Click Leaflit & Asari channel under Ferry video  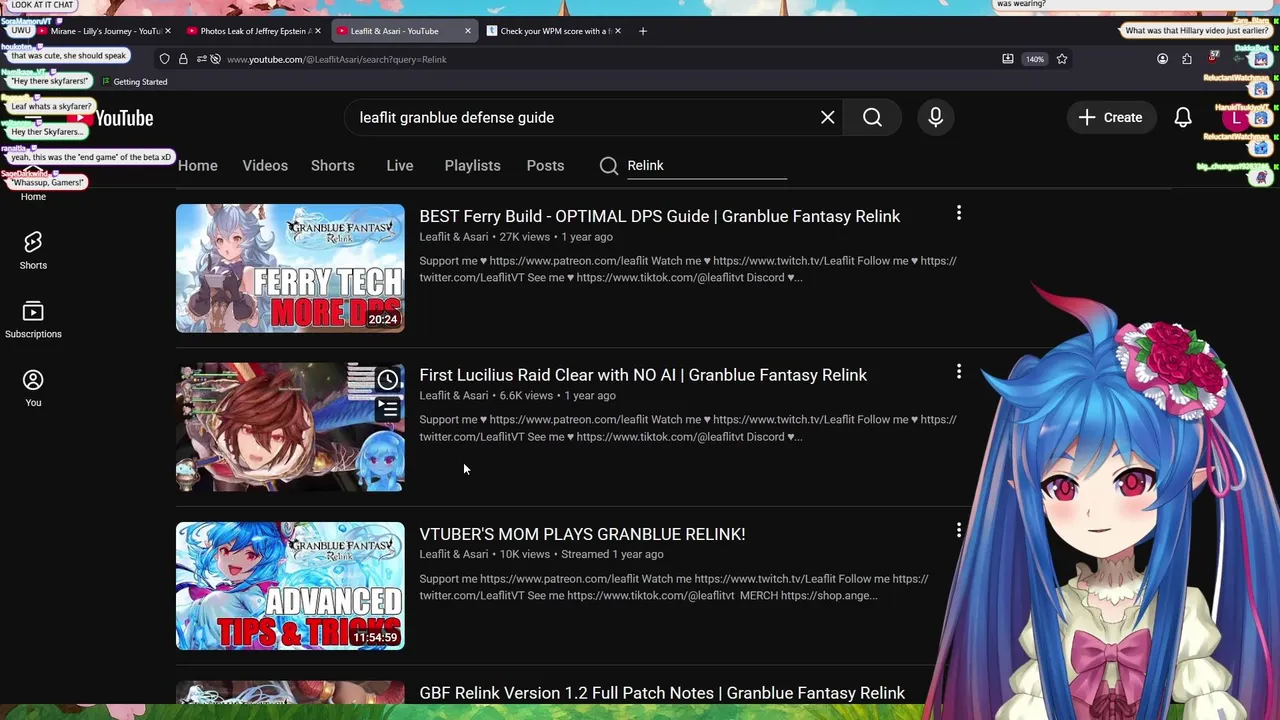coord(453,237)
